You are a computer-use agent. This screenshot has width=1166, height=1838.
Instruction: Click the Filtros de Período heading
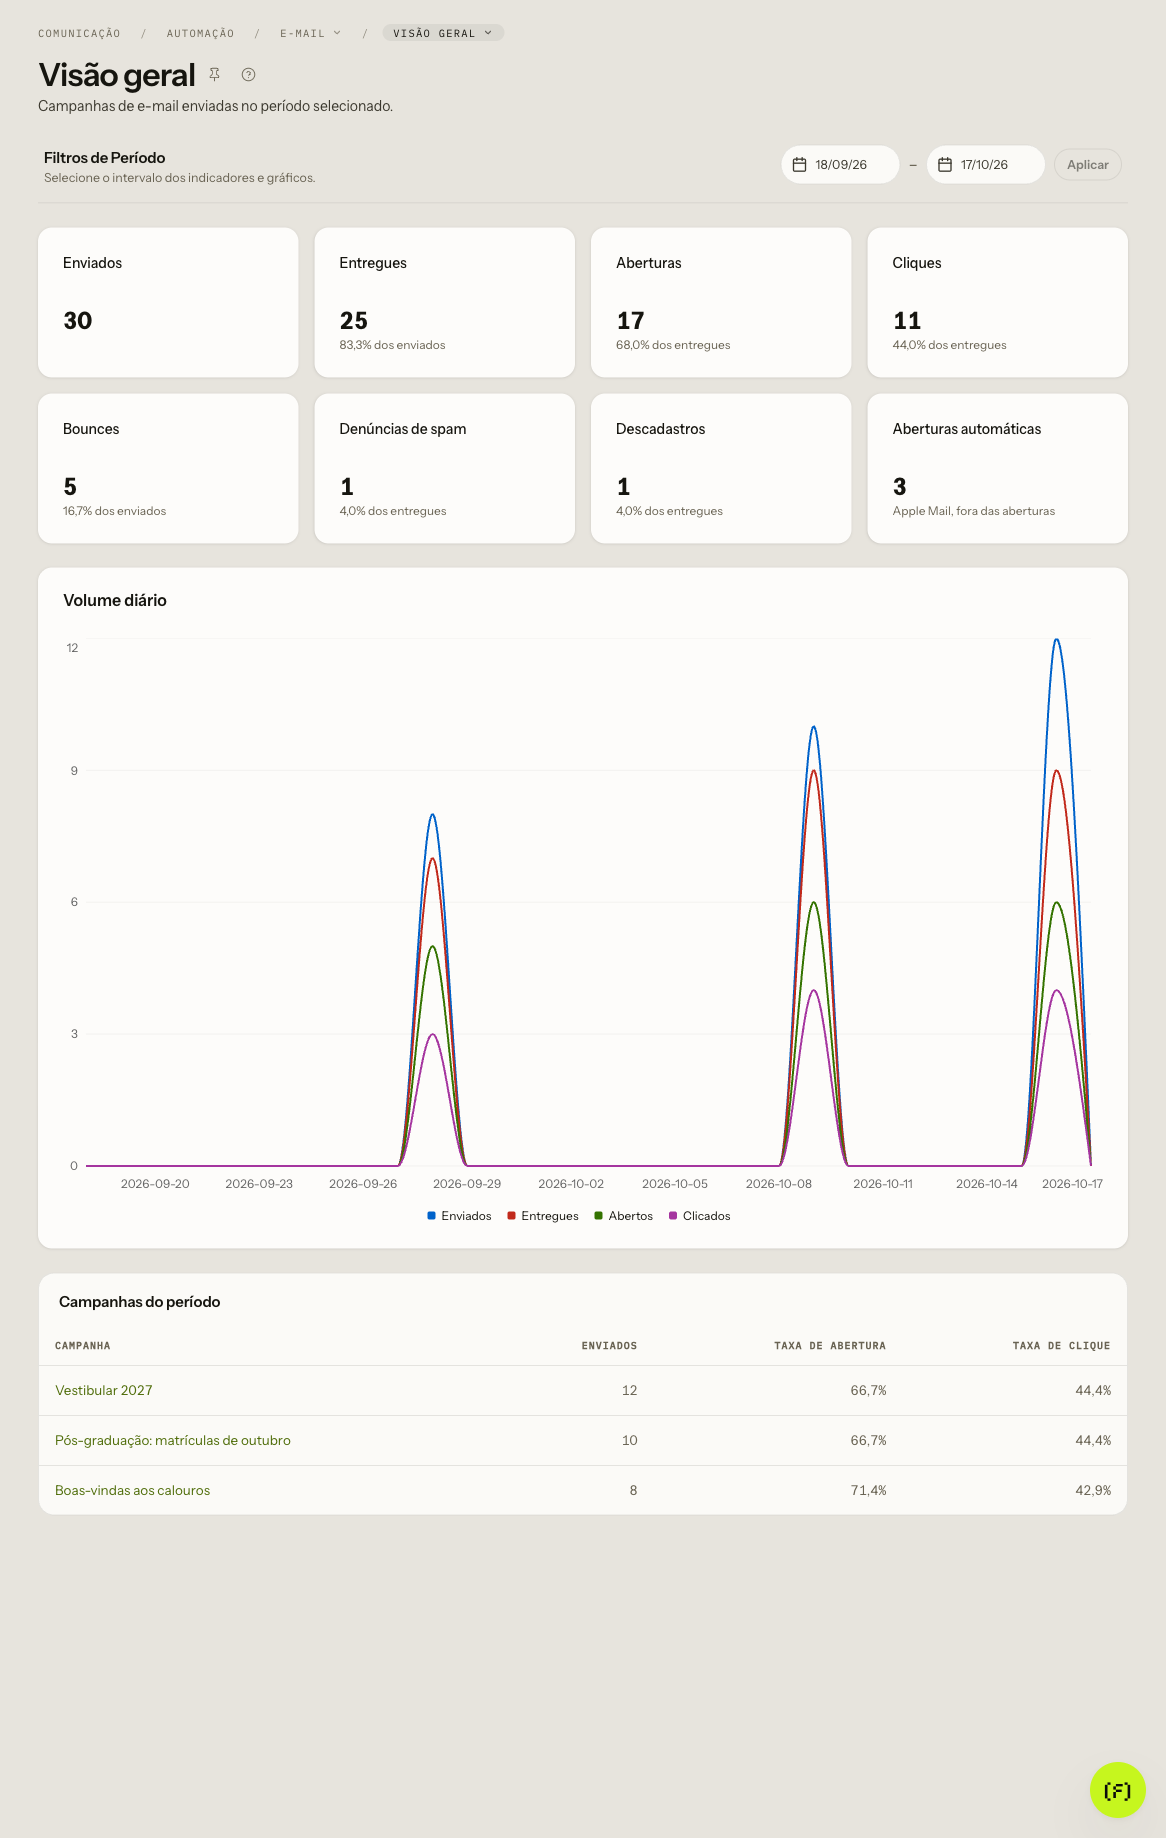pos(105,158)
